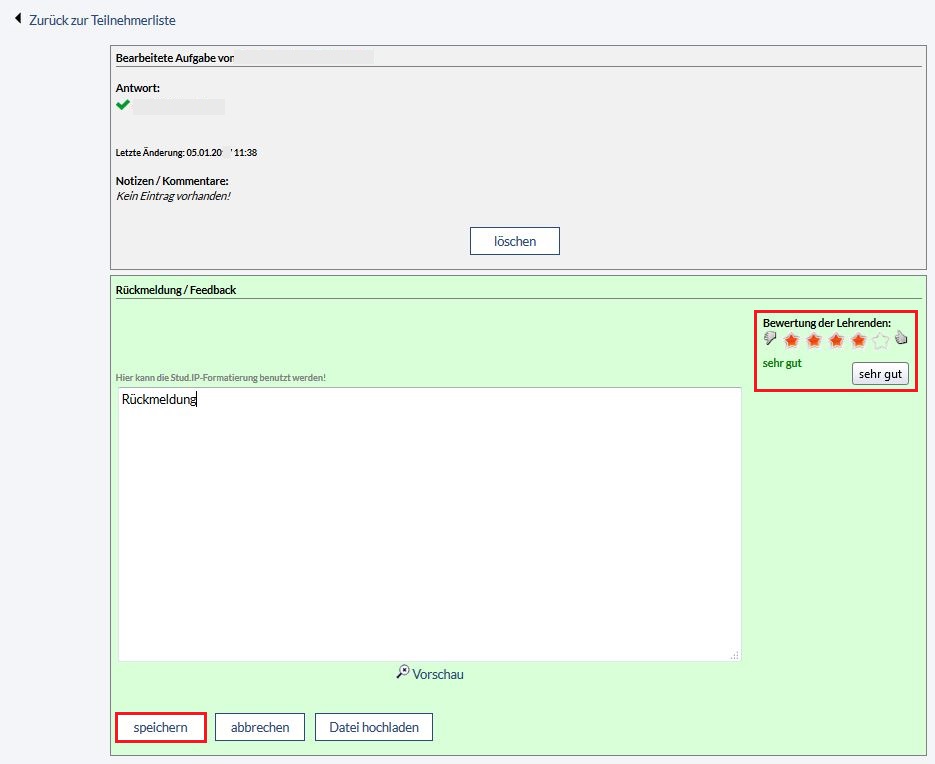Click the thumbs-down rating icon

click(770, 339)
